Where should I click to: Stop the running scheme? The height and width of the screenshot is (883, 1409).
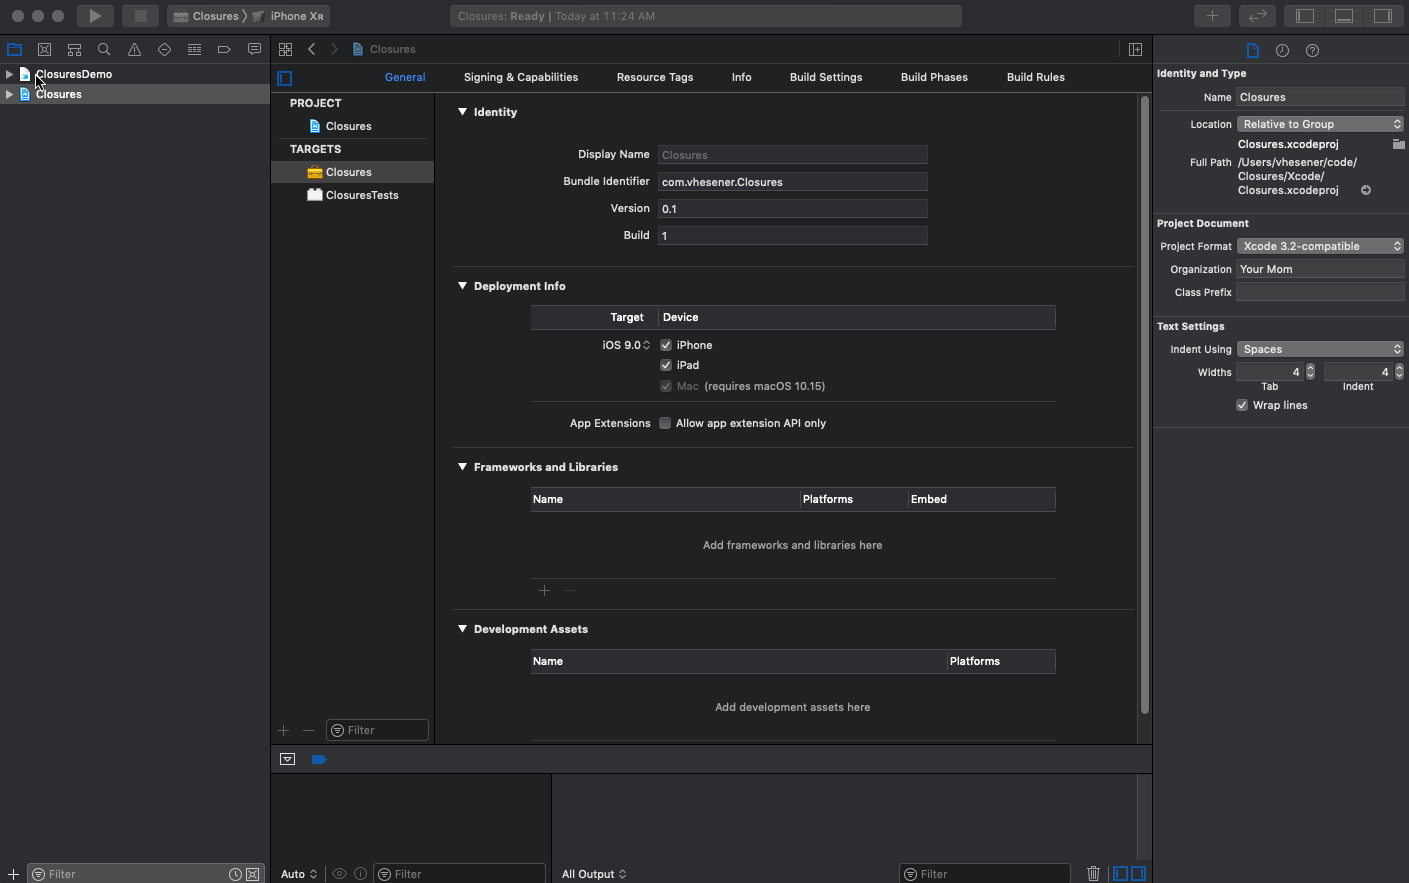(x=141, y=16)
